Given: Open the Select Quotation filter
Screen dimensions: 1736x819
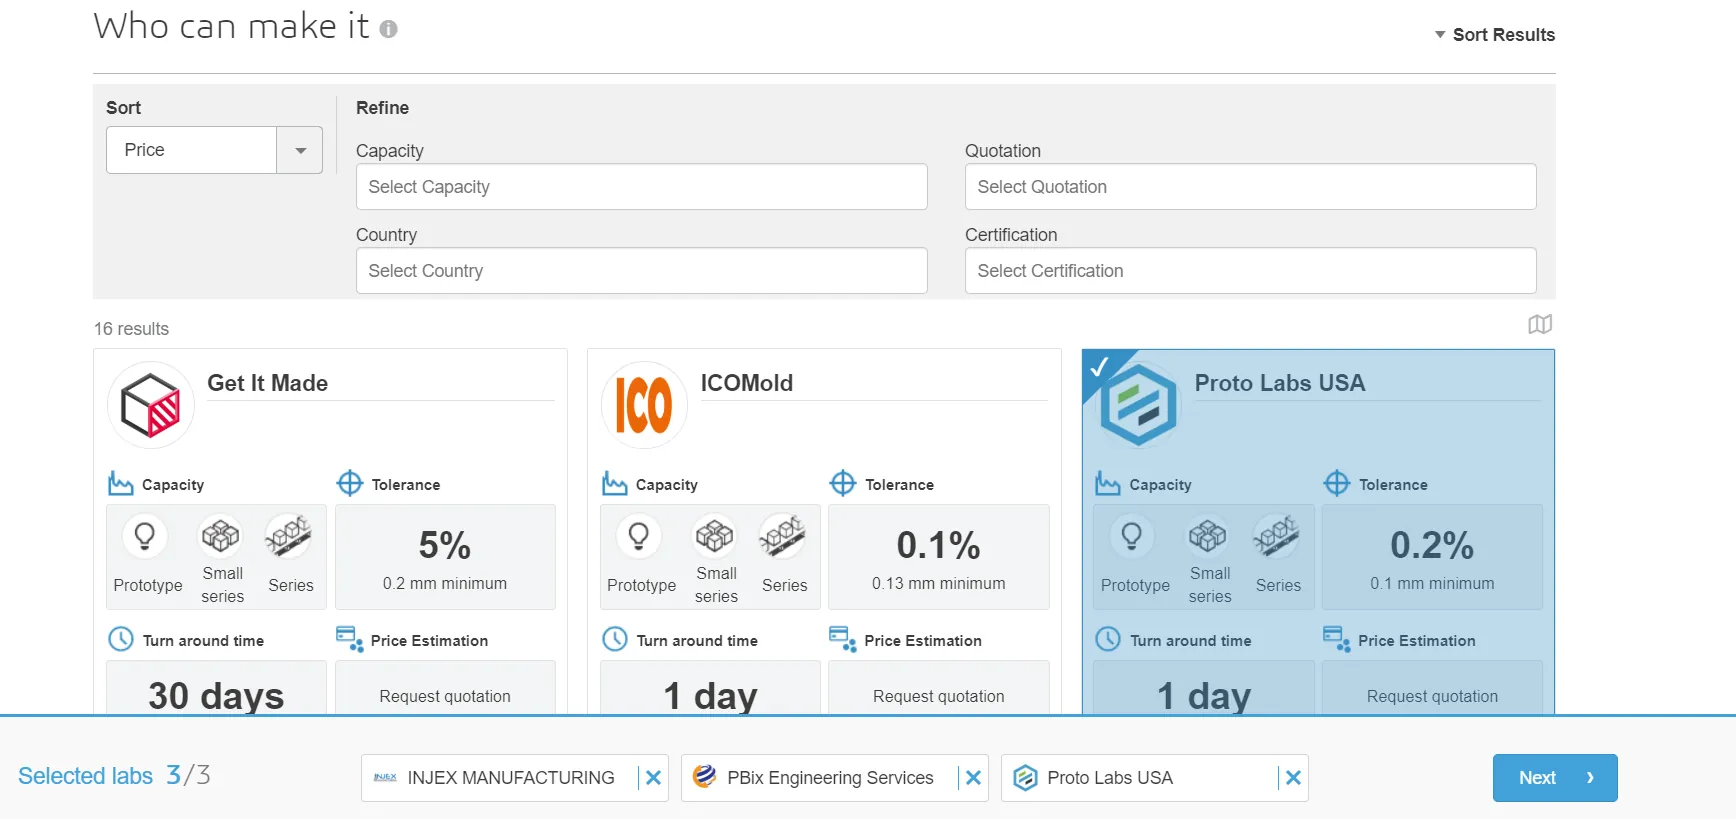Looking at the screenshot, I should tap(1251, 187).
